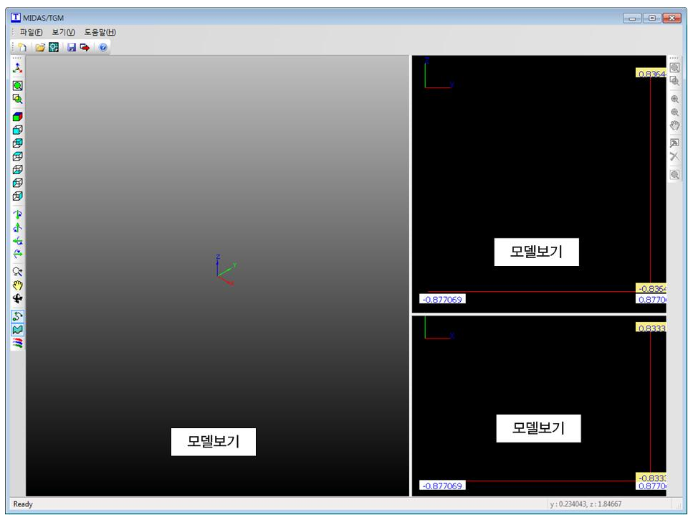Click the gray hand pan icon on right toolbar
693x521 pixels.
click(675, 126)
